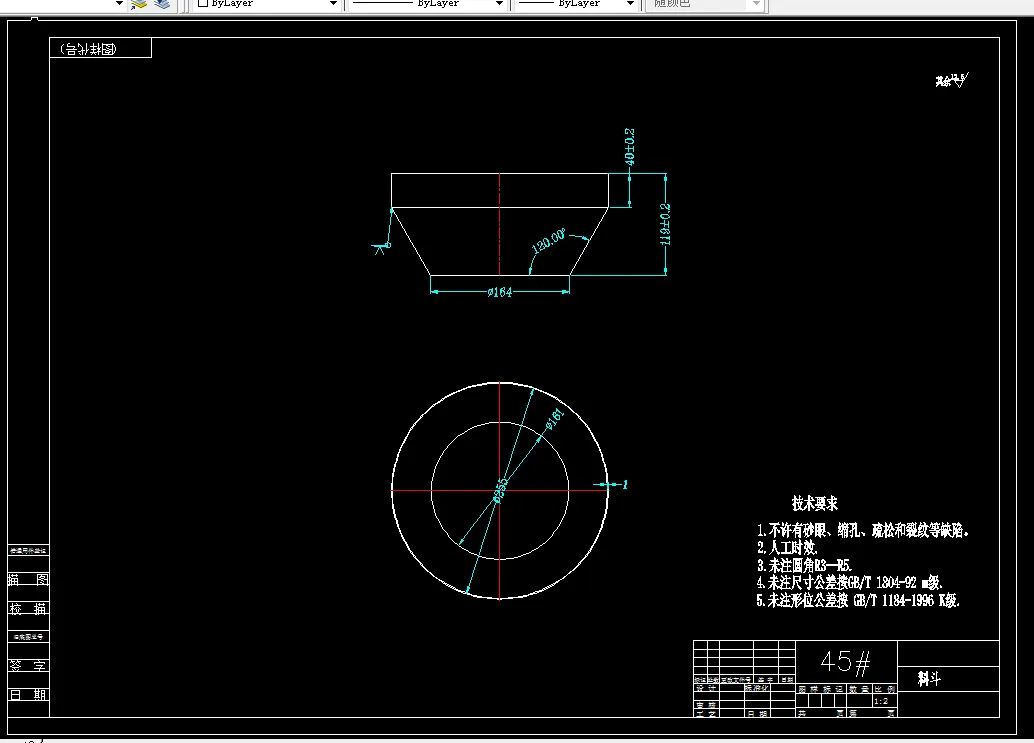The image size is (1034, 743).
Task: Click the 日期 cell in left margin
Action: [28, 695]
